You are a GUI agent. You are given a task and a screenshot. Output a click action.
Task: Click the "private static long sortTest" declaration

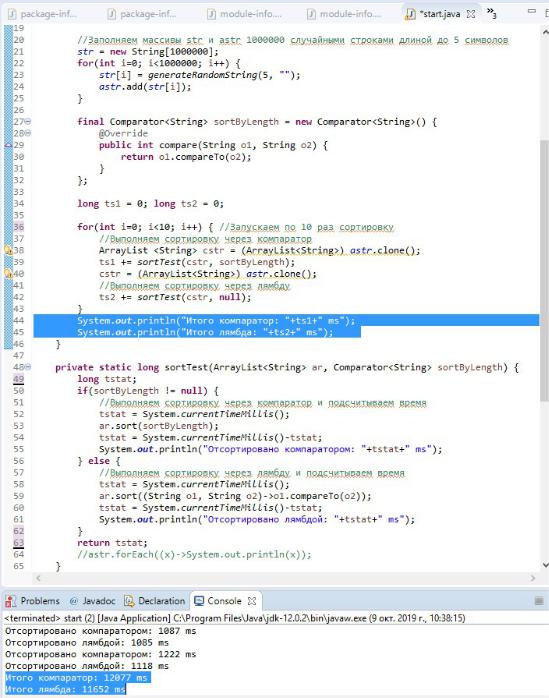coord(287,367)
